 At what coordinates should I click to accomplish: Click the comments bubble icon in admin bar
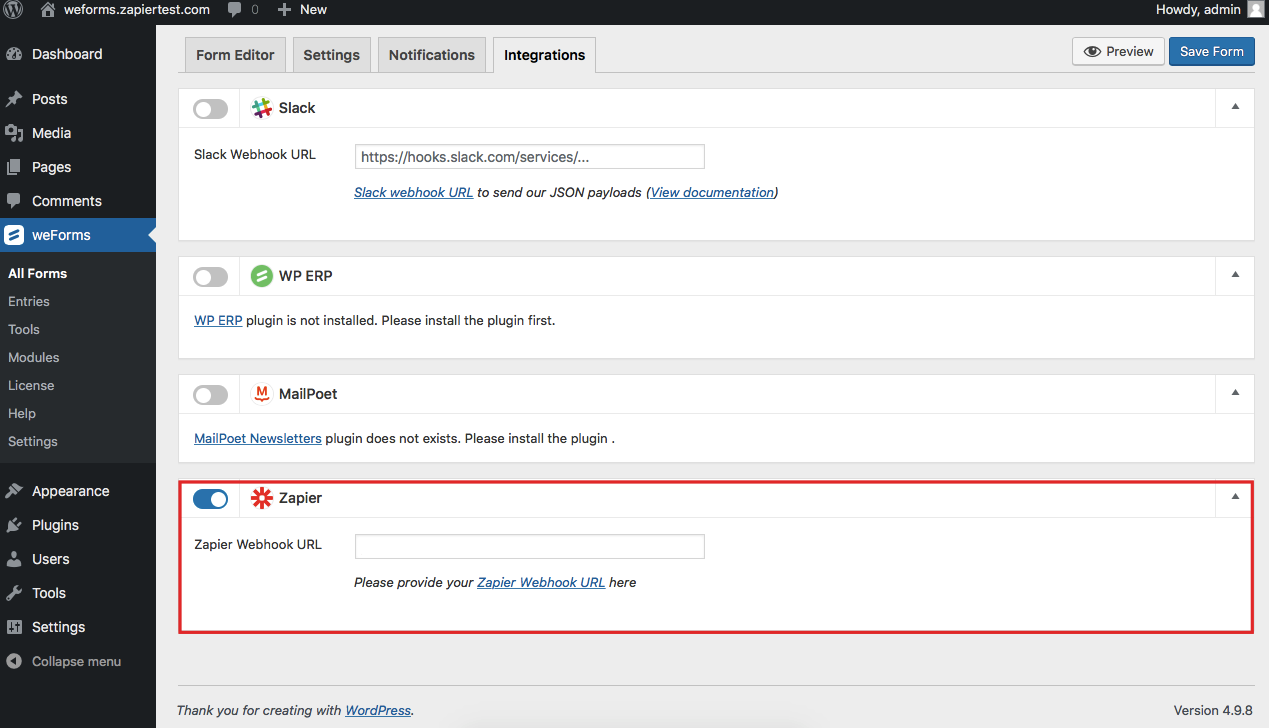(x=234, y=10)
